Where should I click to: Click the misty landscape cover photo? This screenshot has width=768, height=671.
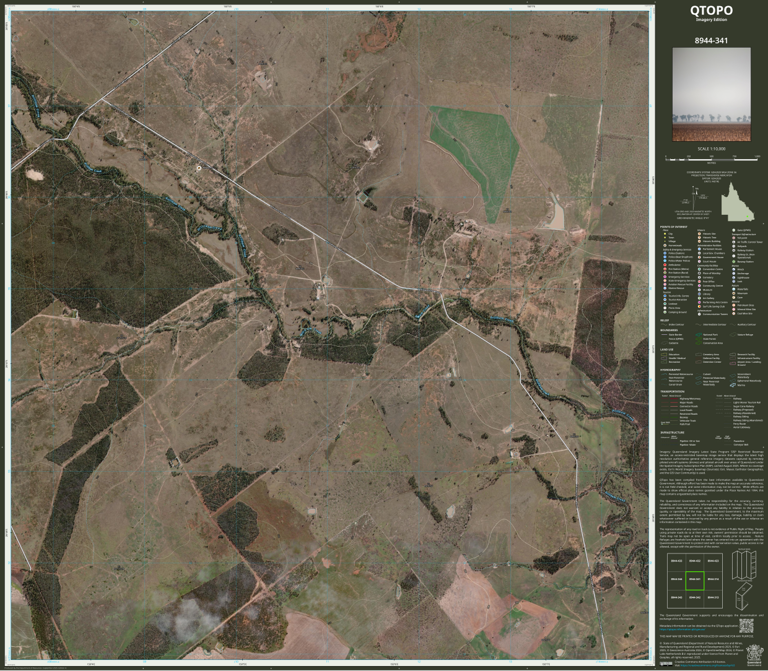point(711,95)
